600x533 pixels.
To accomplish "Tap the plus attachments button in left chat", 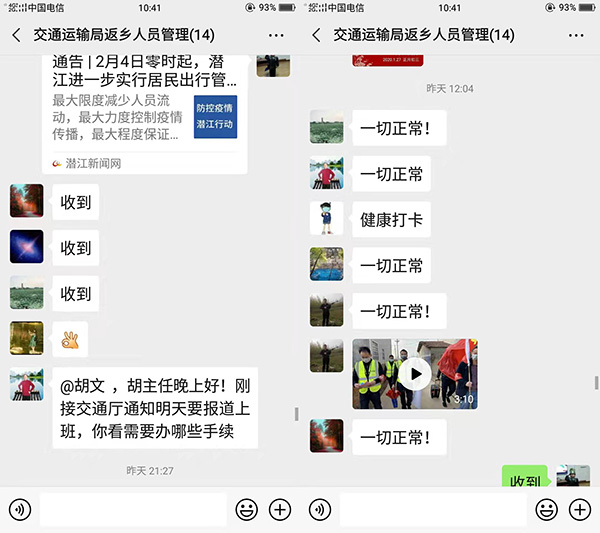I will pos(280,509).
